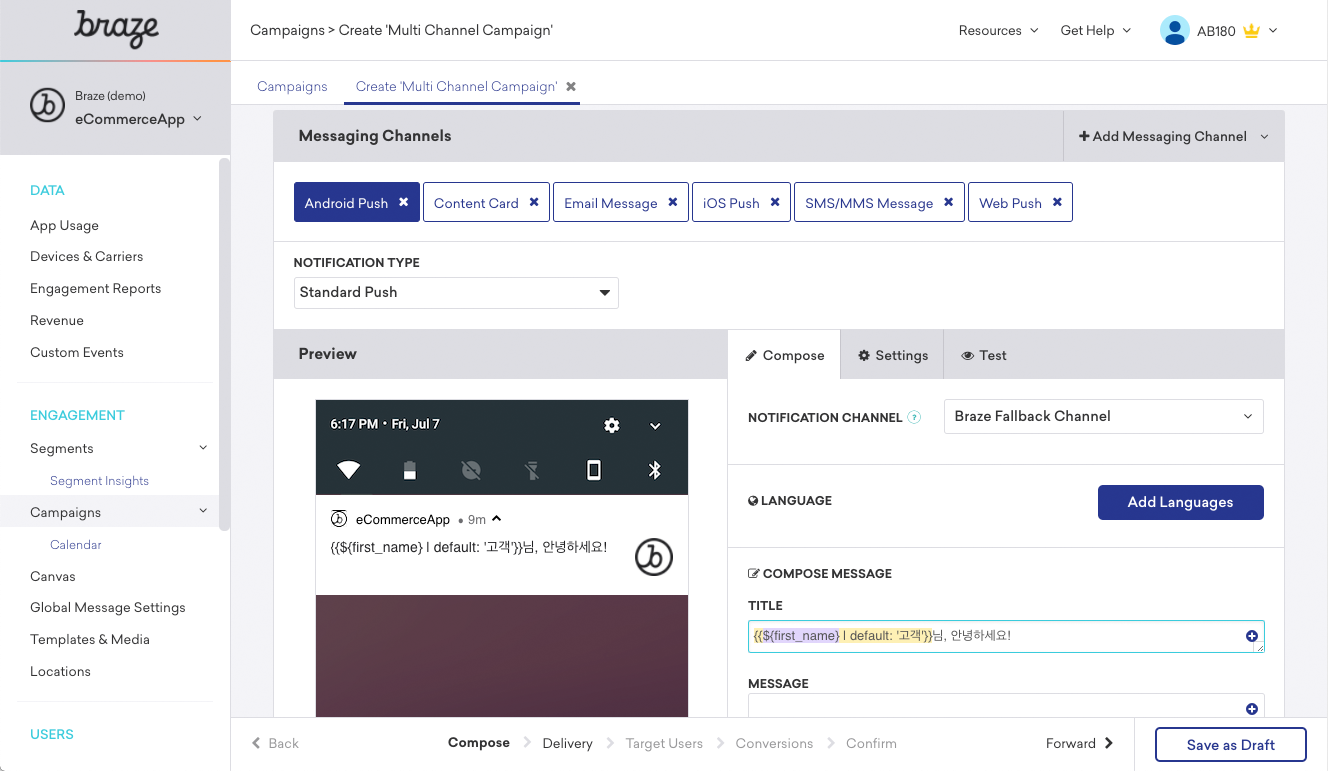Screen dimensions: 1328x771
Task: Open the Resources dropdown
Action: (x=998, y=30)
